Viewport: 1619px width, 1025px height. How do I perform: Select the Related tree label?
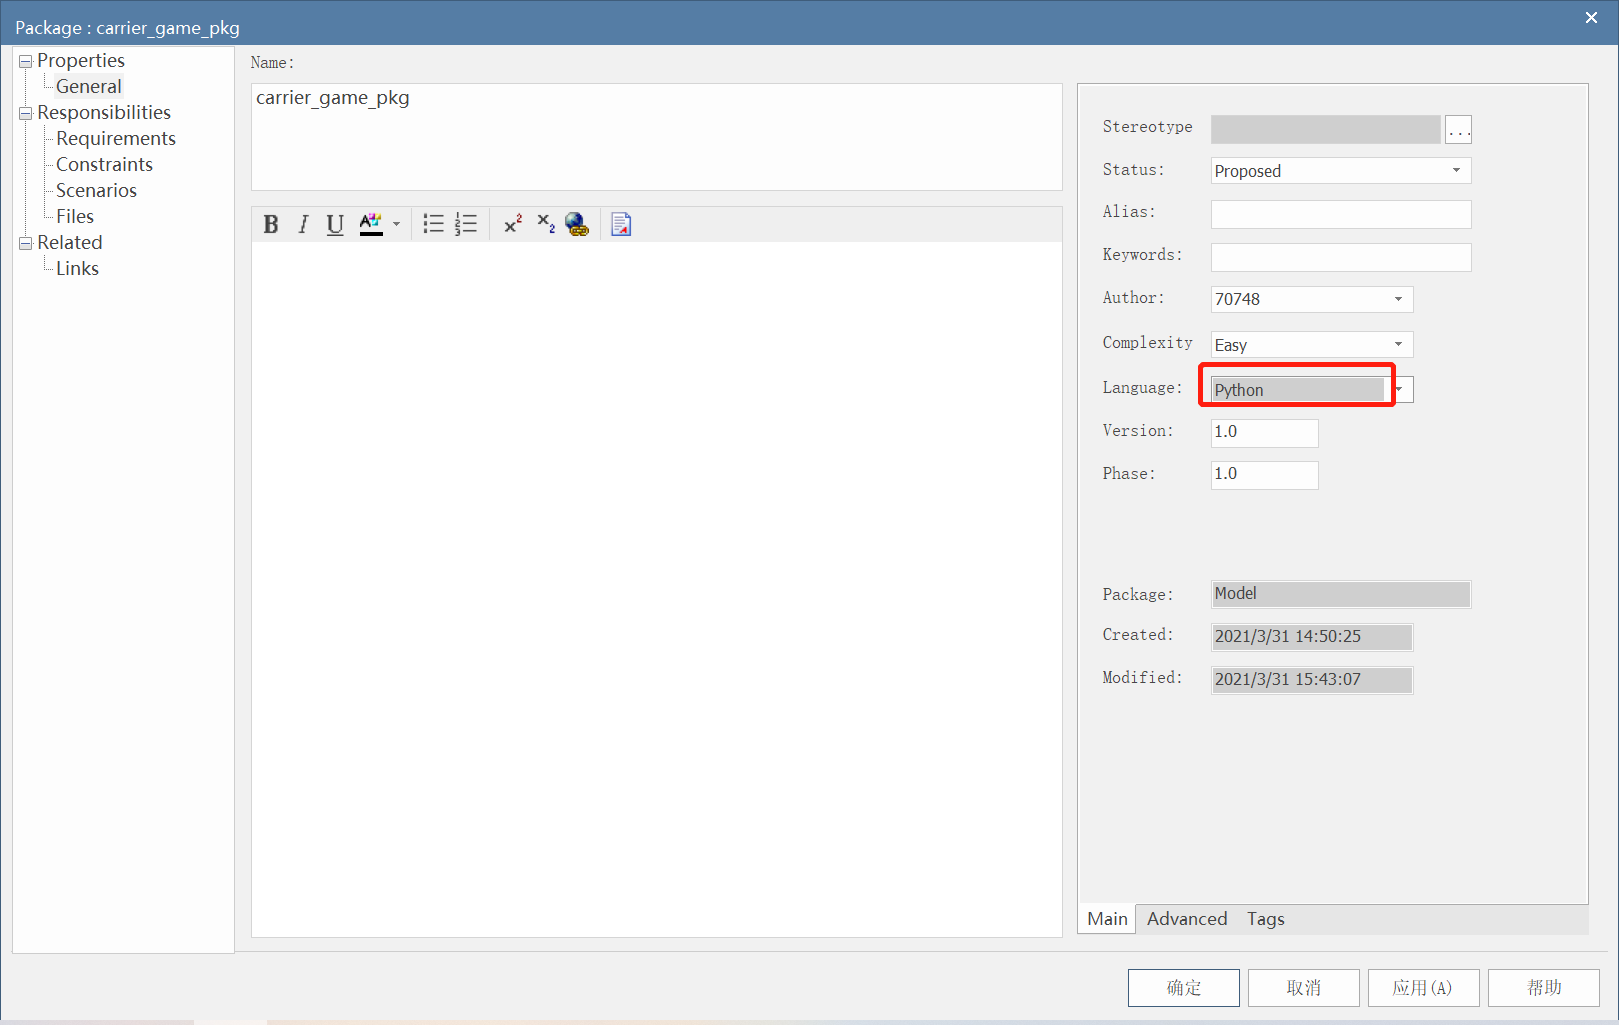pyautogui.click(x=70, y=243)
